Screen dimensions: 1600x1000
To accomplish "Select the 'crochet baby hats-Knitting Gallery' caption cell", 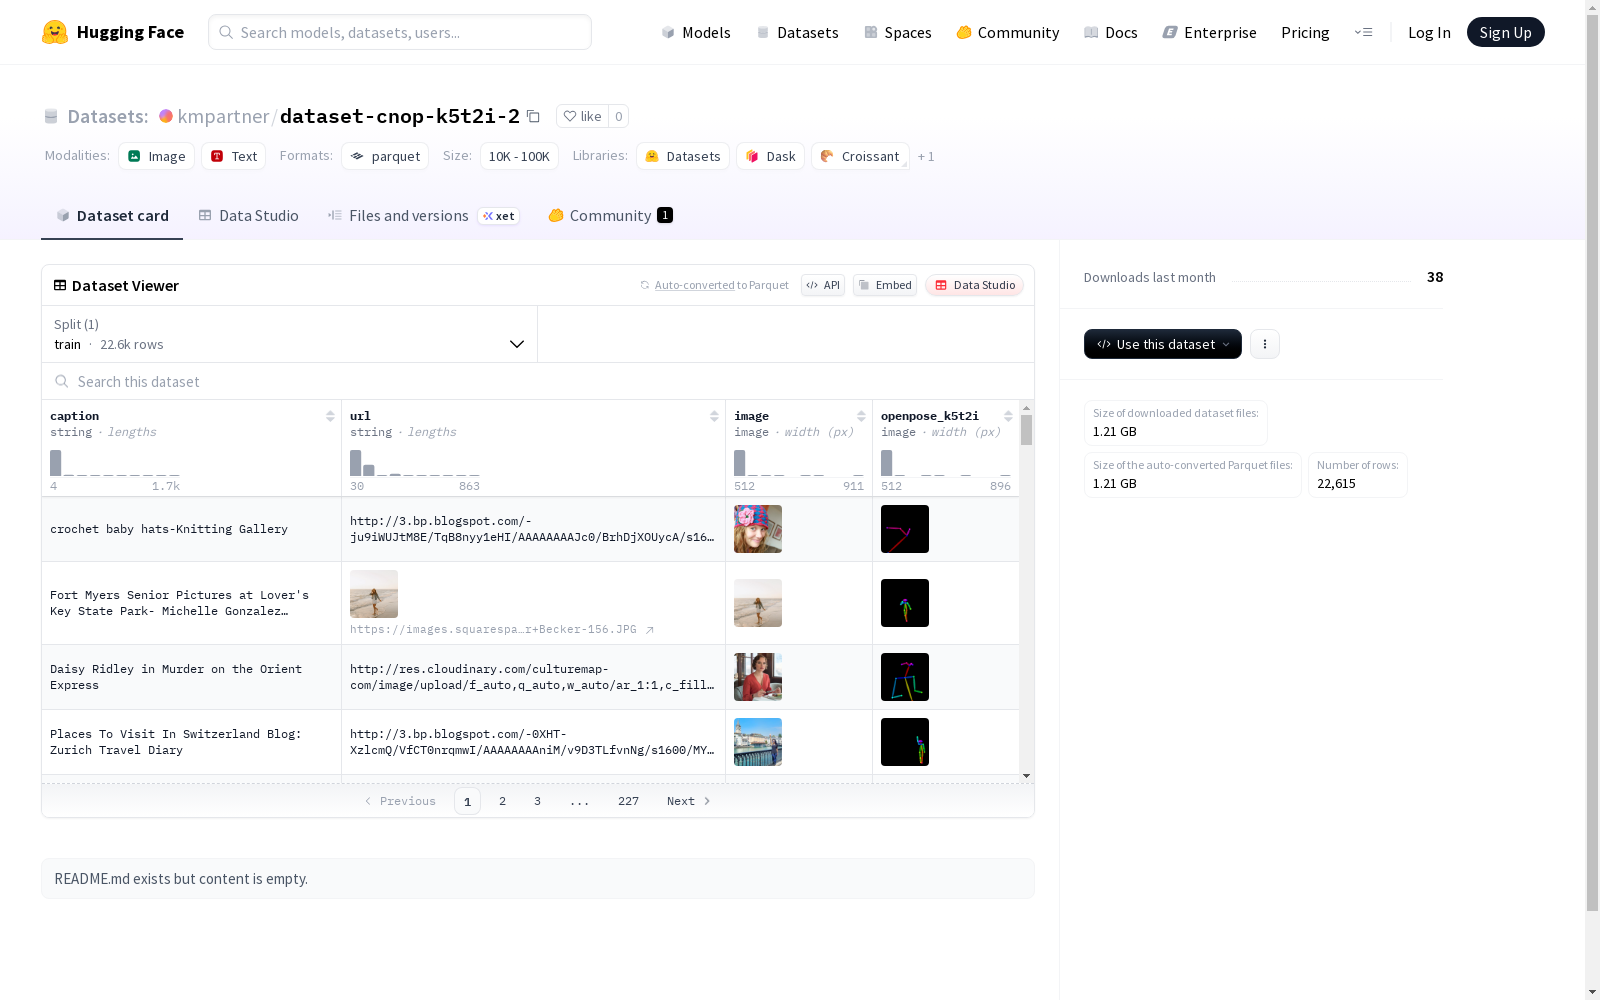I will click(192, 529).
